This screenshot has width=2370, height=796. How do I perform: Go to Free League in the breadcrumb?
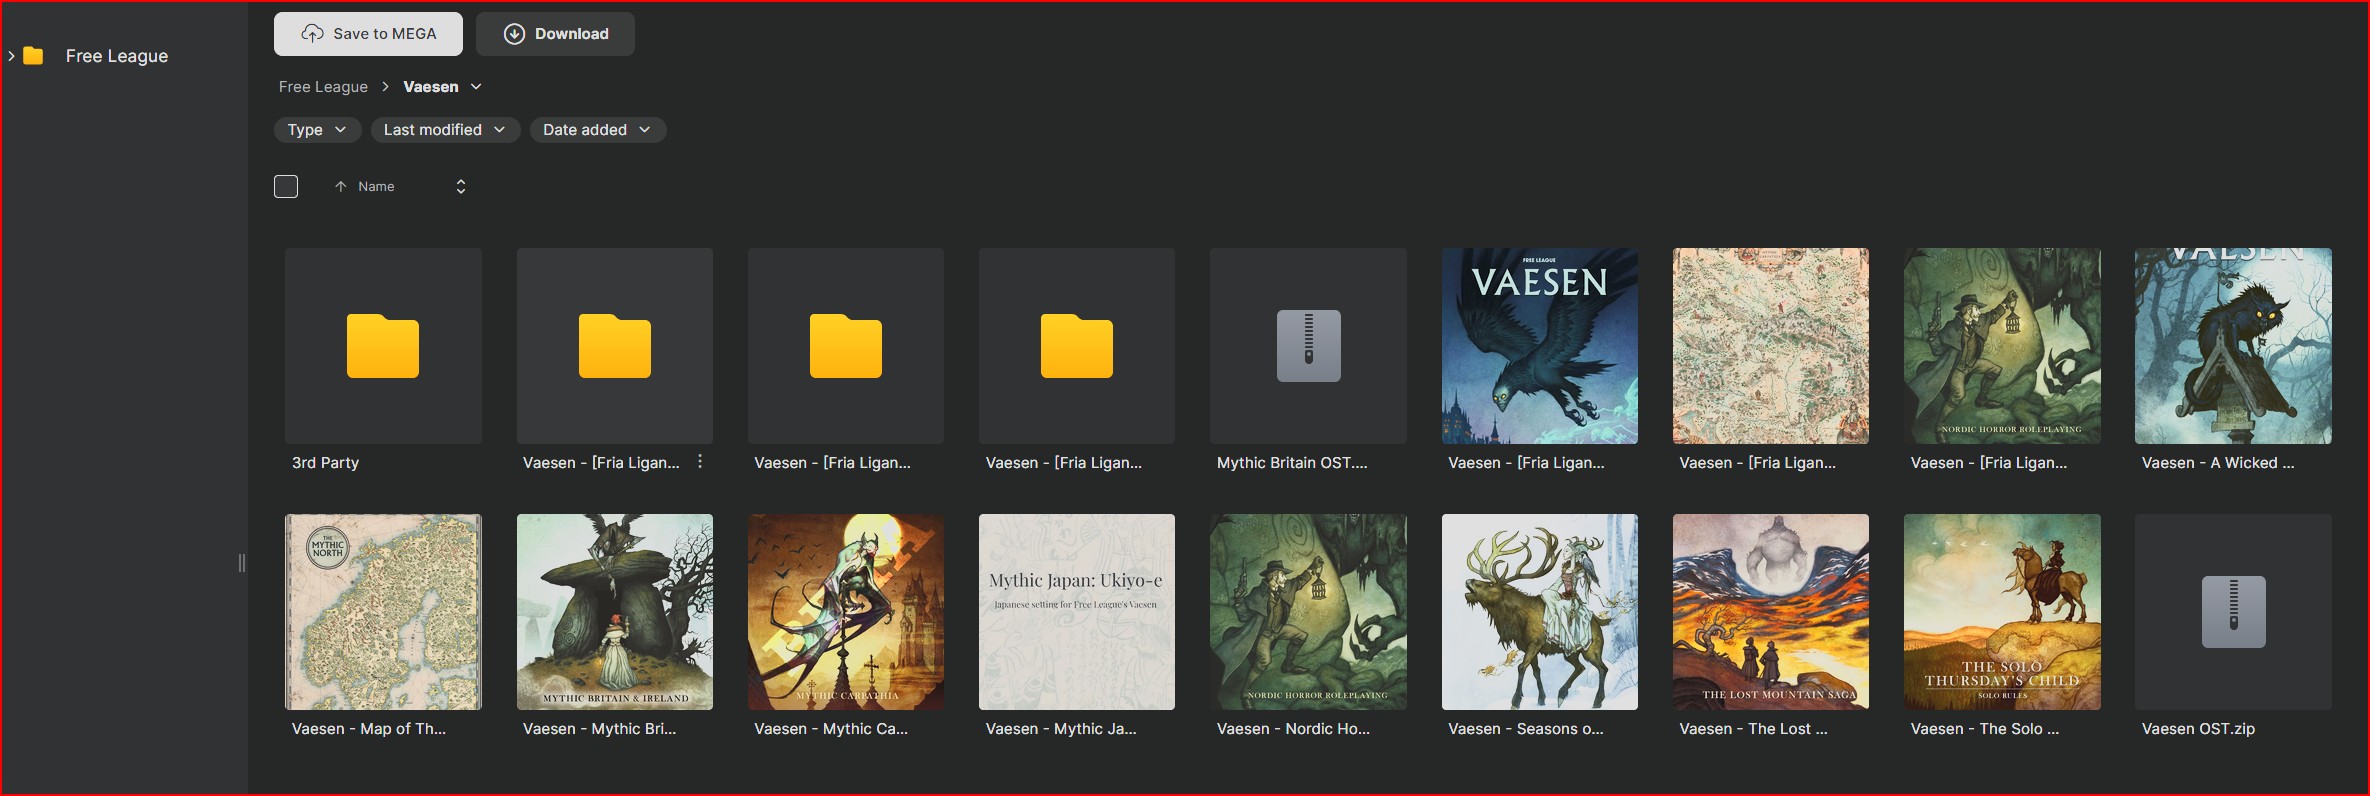tap(323, 87)
